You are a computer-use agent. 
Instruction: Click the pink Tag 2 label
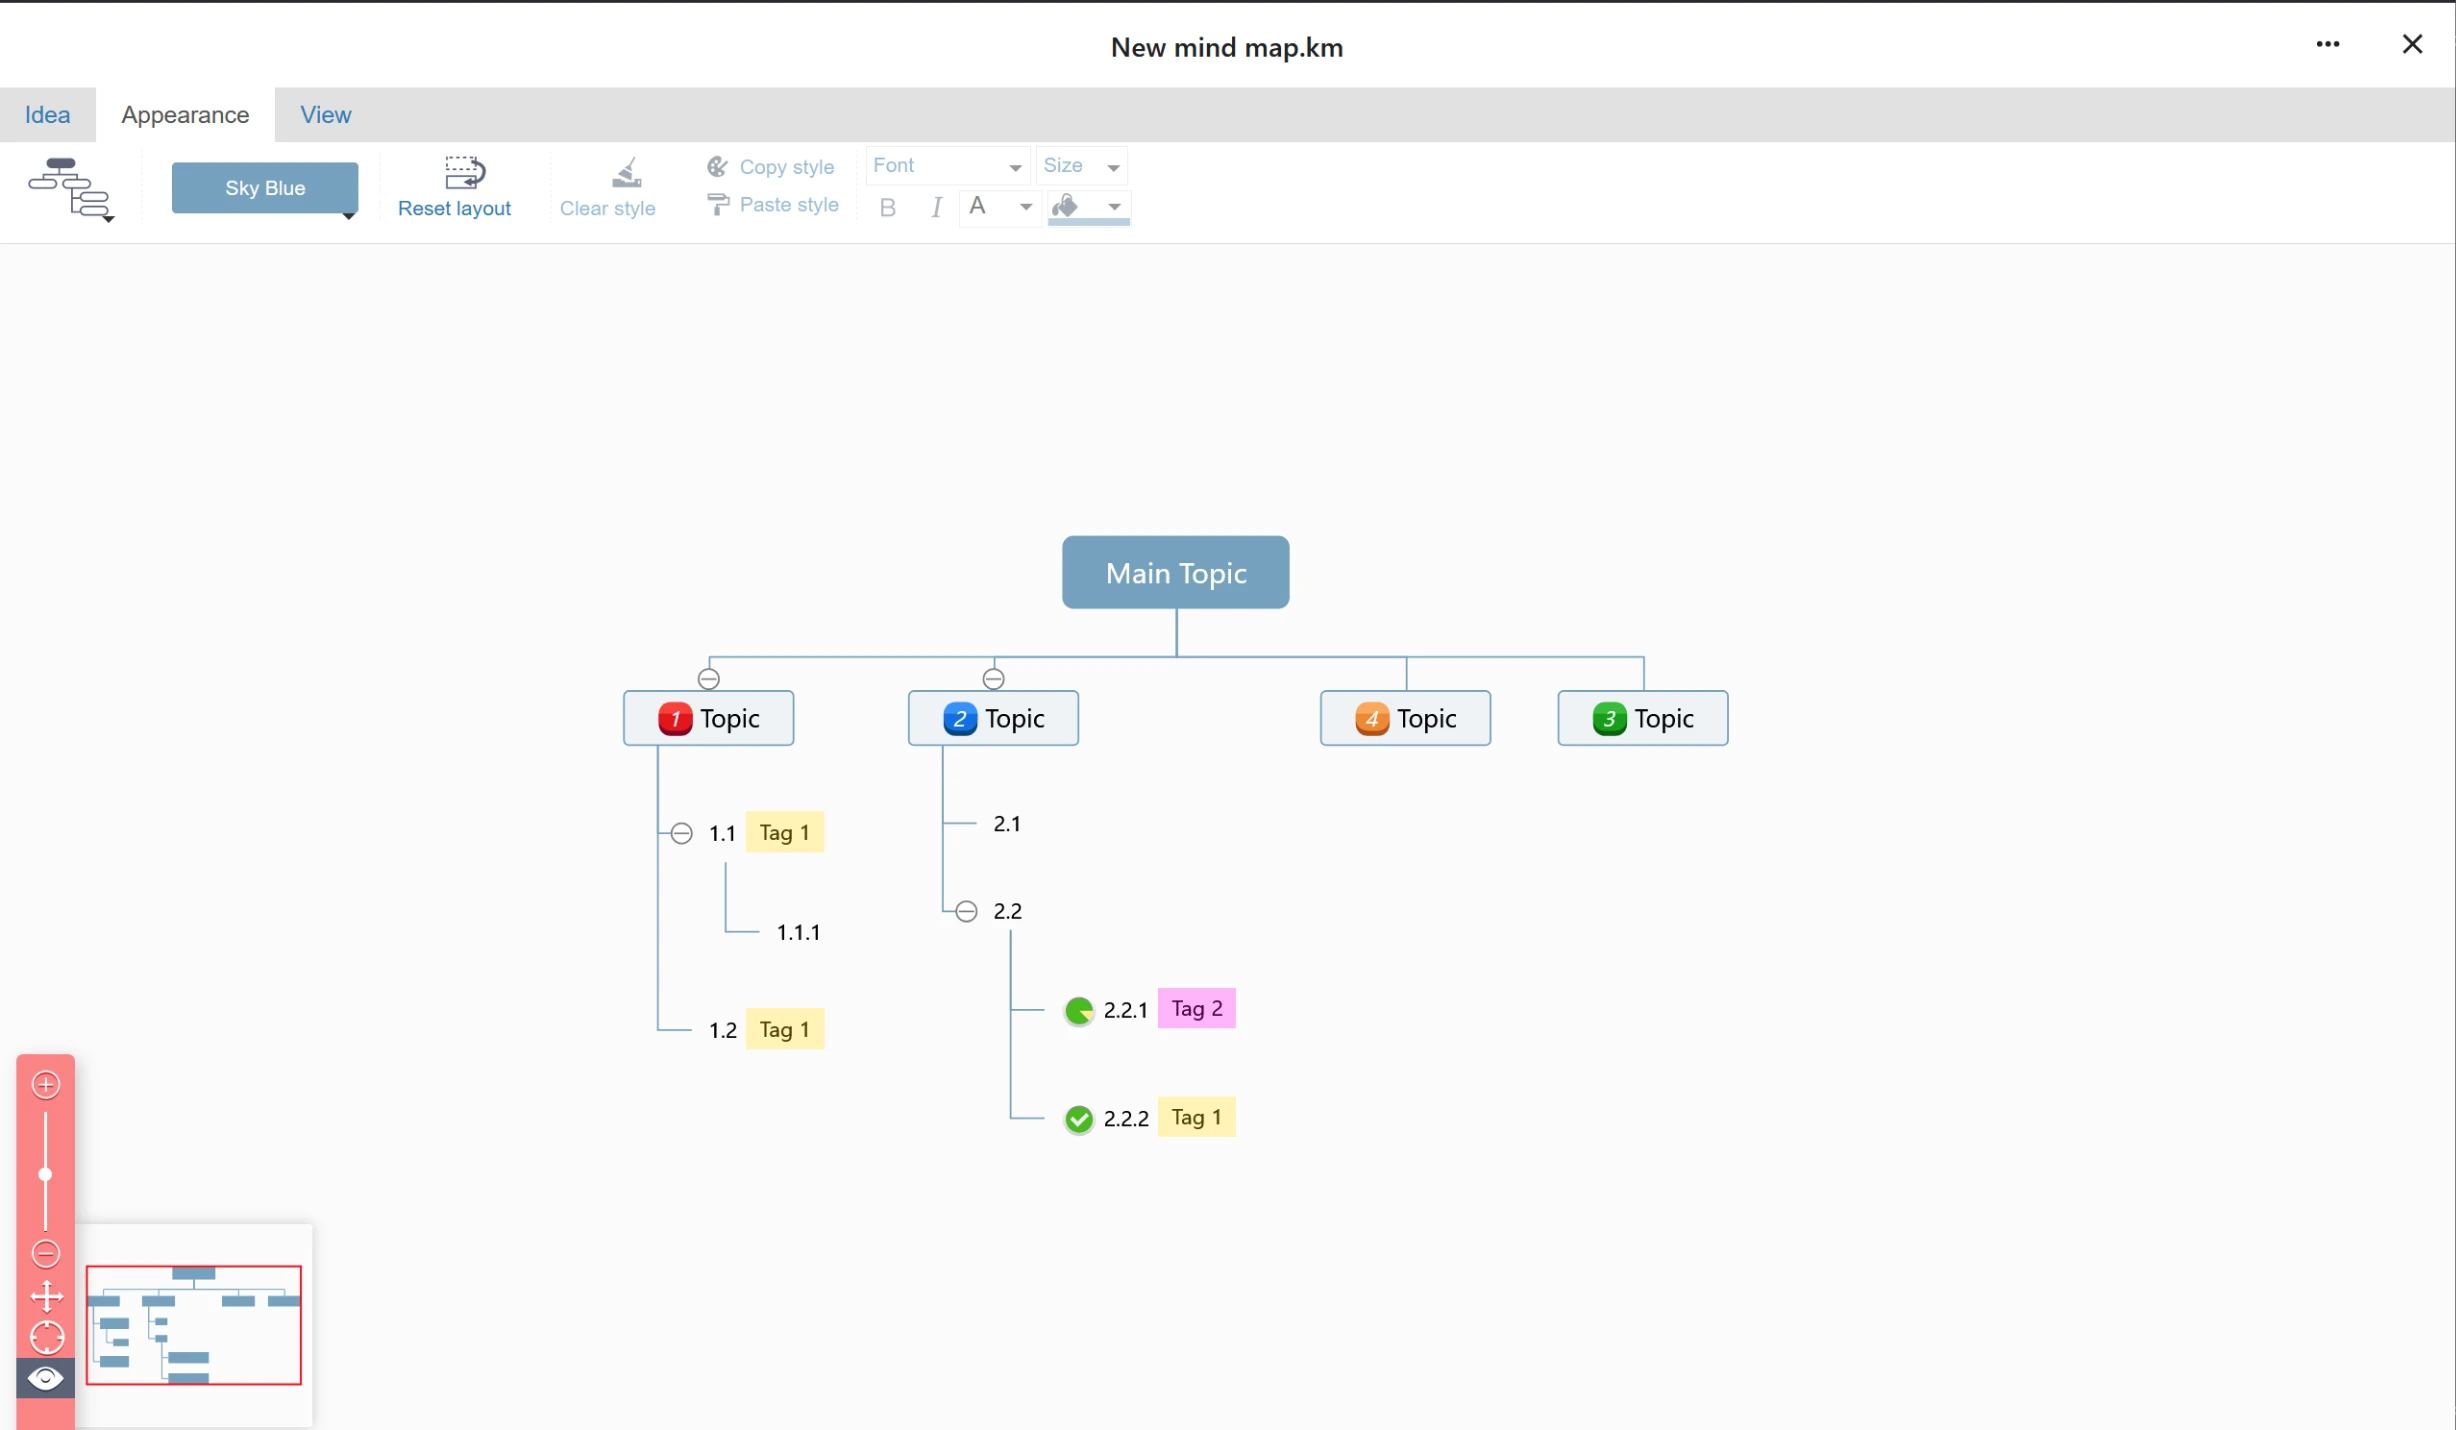[1197, 1008]
